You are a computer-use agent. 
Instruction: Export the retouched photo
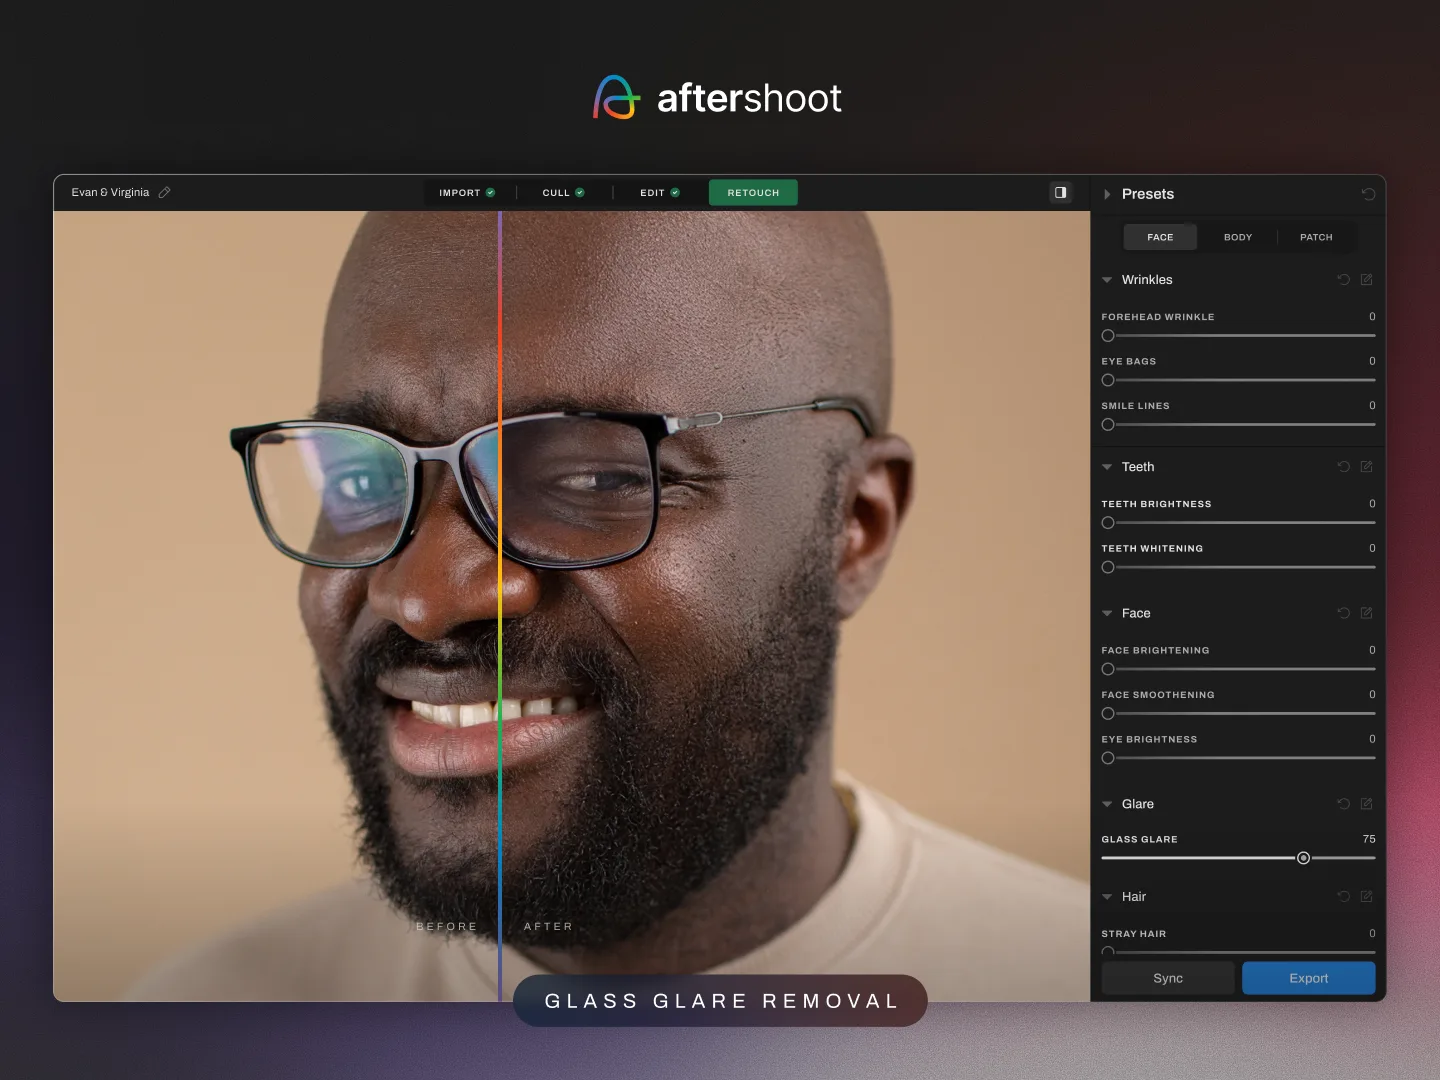1309,978
